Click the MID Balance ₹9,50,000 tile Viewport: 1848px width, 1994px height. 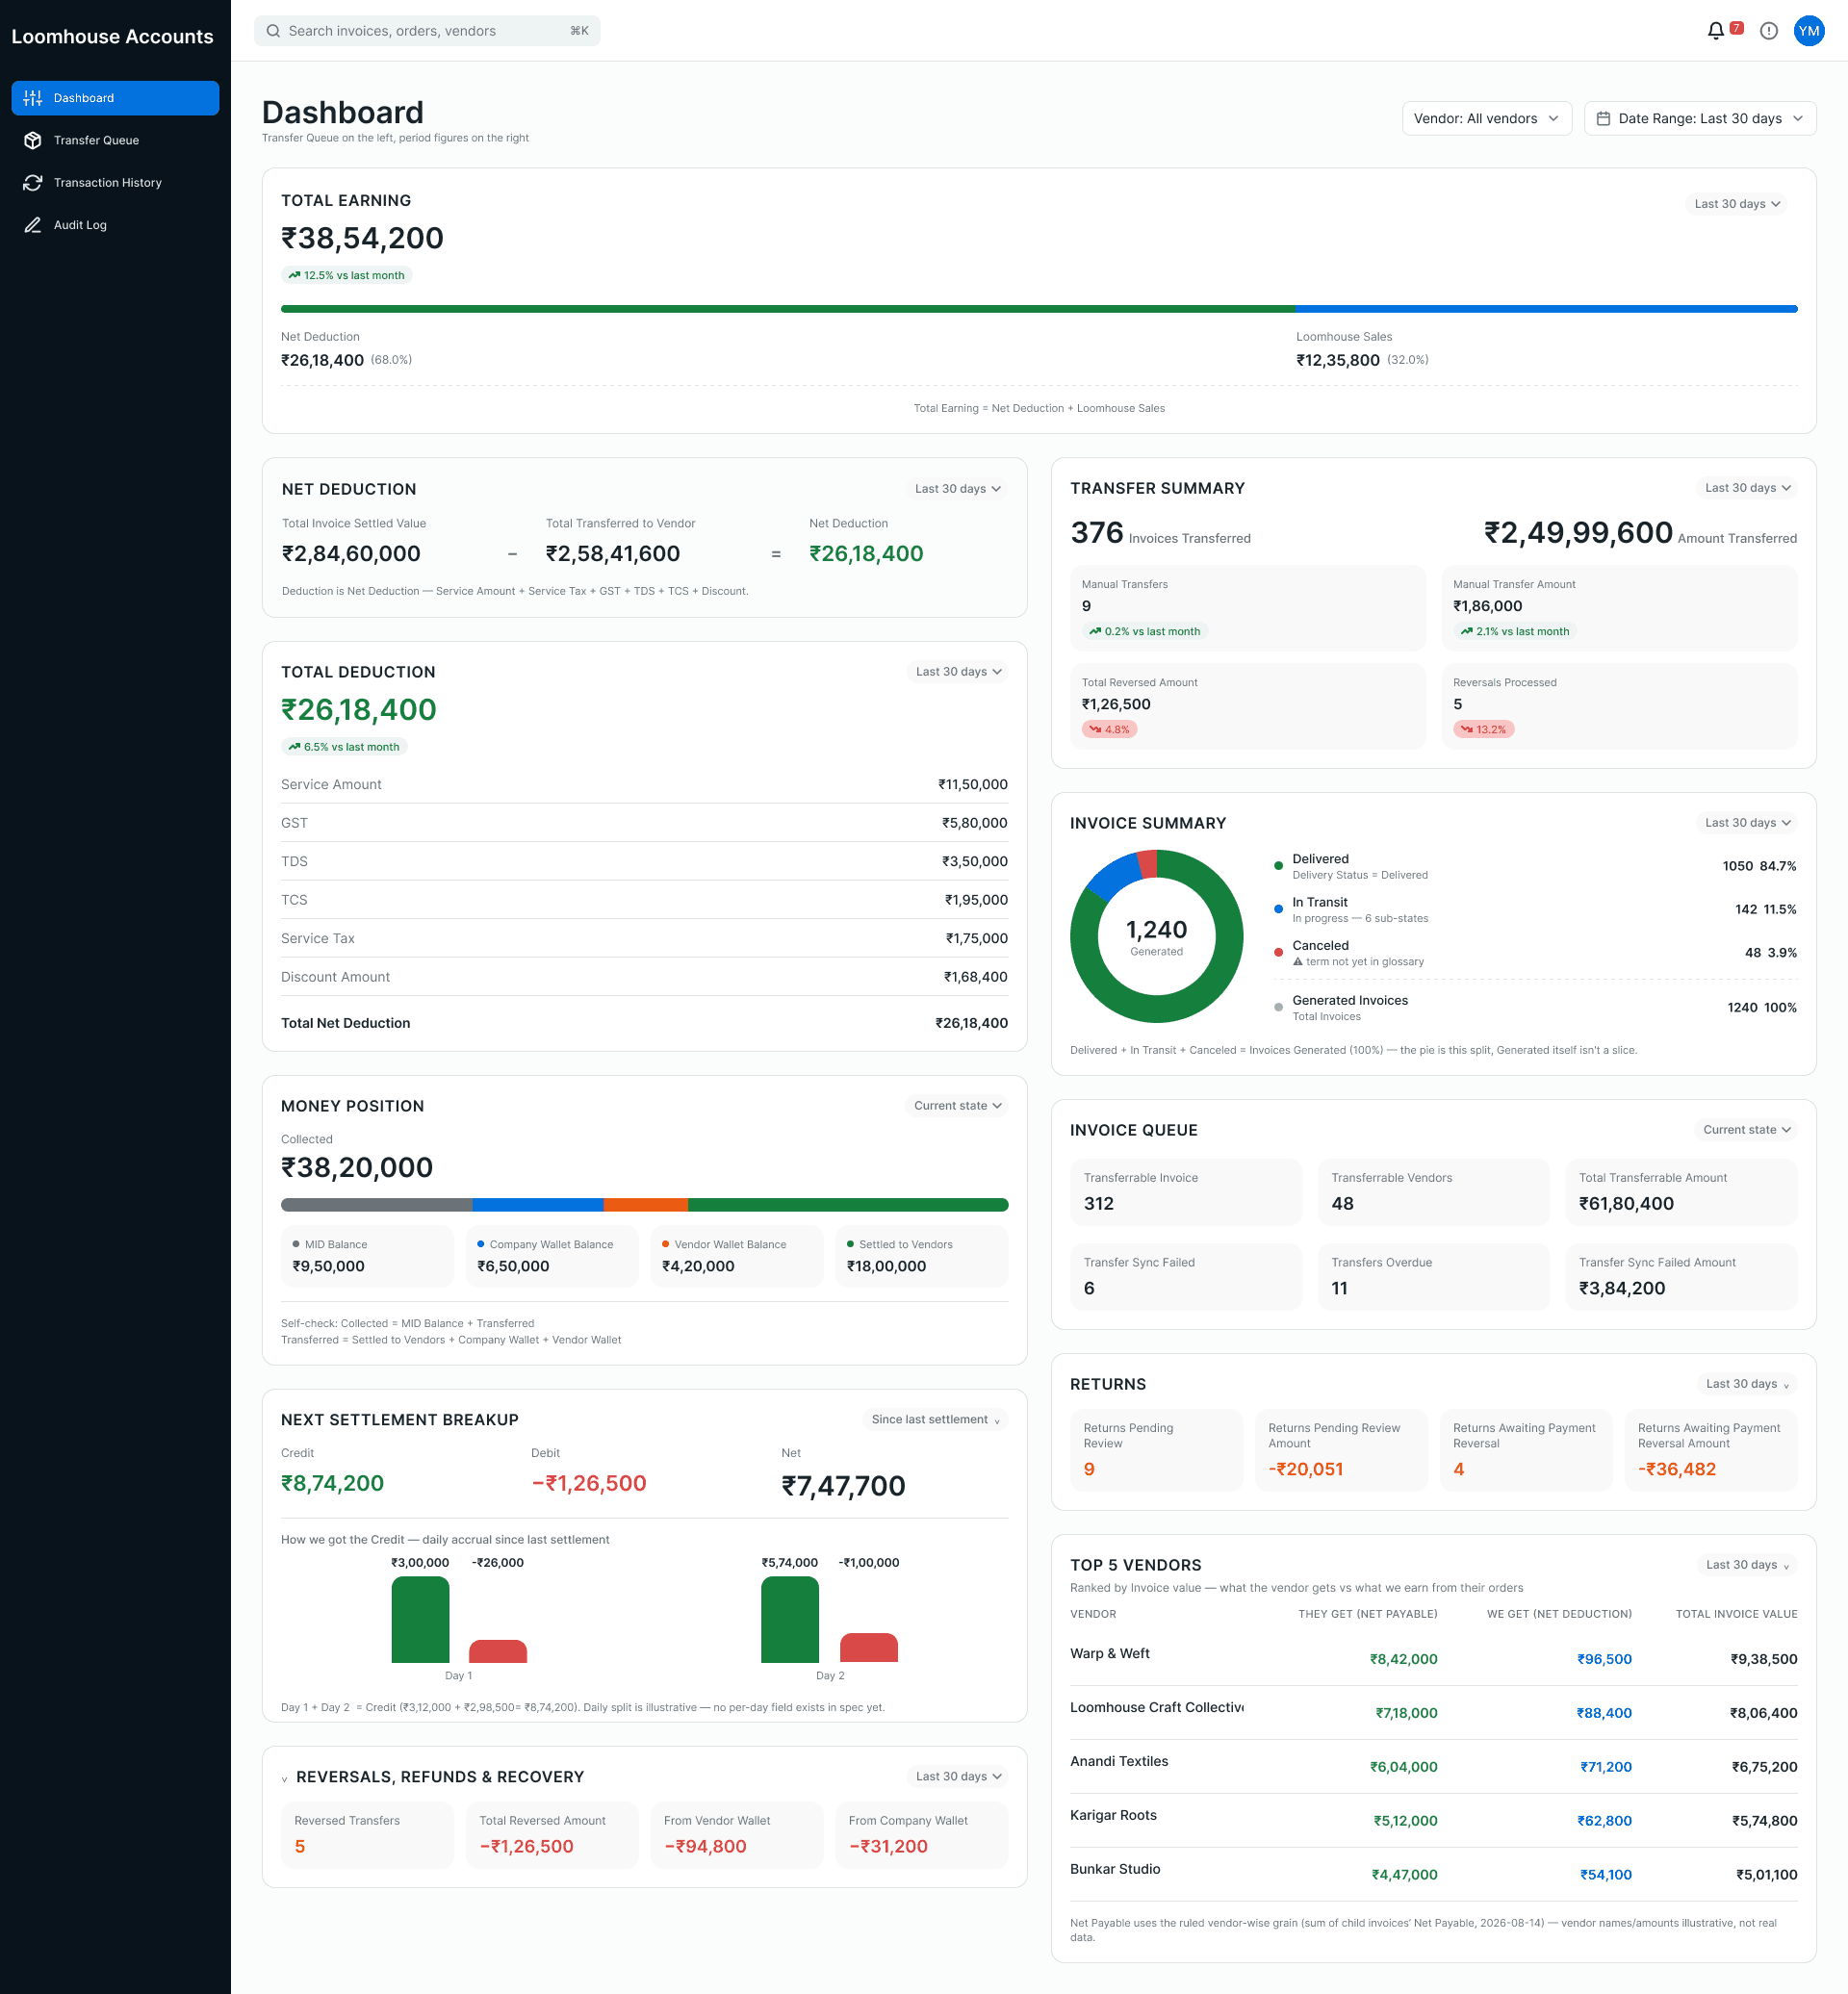[x=367, y=1256]
